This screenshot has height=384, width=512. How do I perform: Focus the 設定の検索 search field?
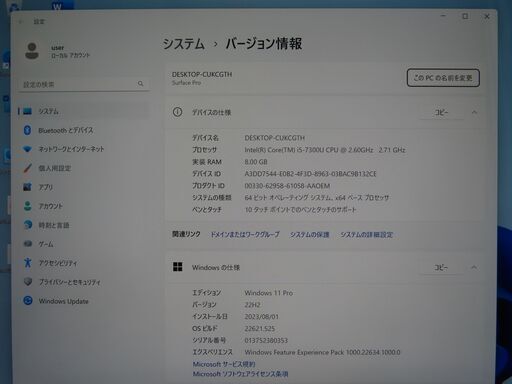click(83, 84)
